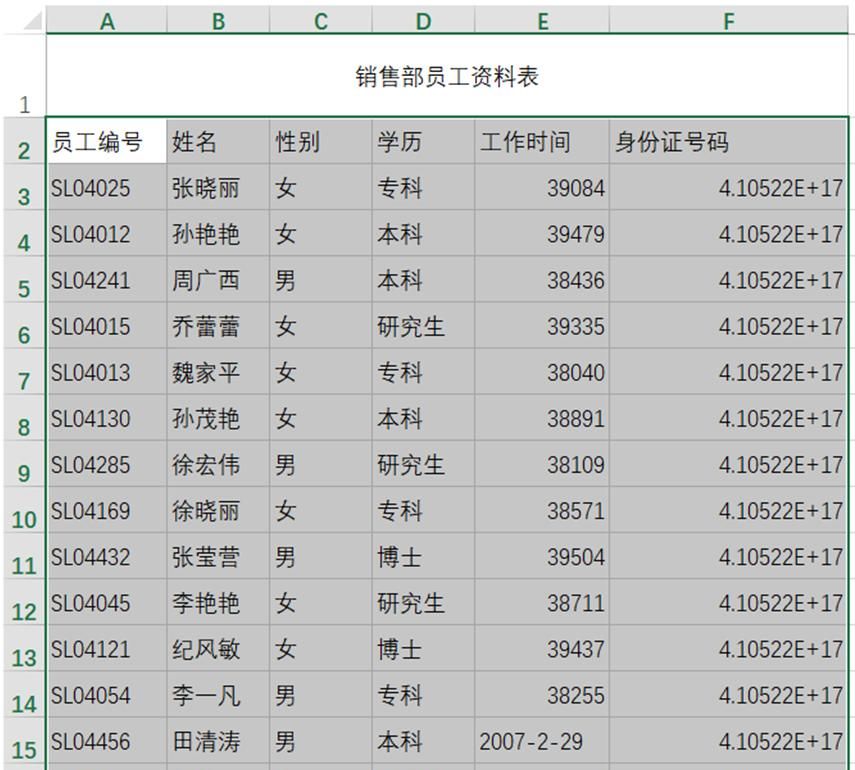
Task: Select column header C
Action: tap(319, 20)
